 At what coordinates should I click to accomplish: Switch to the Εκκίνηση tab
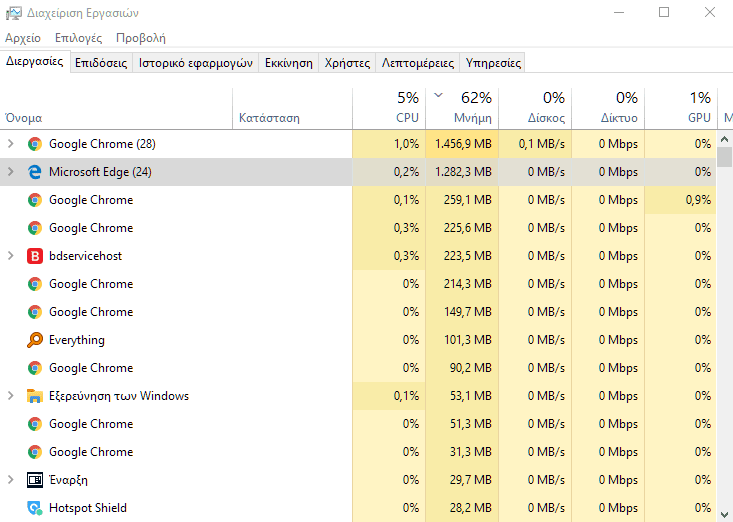[288, 63]
